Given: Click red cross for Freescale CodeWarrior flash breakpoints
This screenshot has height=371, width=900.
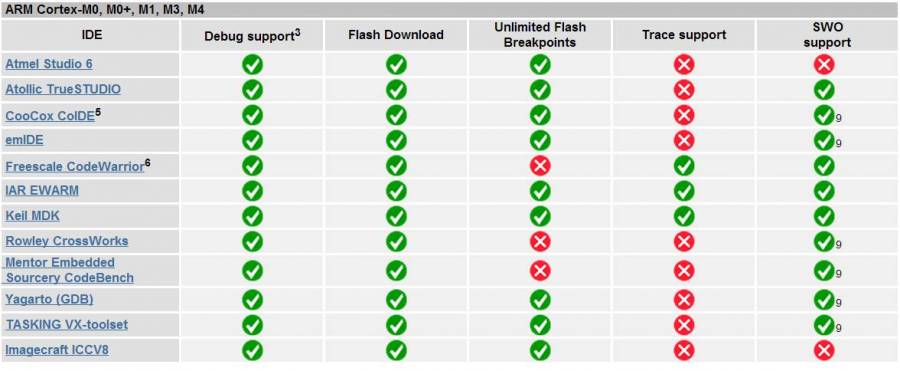Looking at the screenshot, I should tap(540, 166).
